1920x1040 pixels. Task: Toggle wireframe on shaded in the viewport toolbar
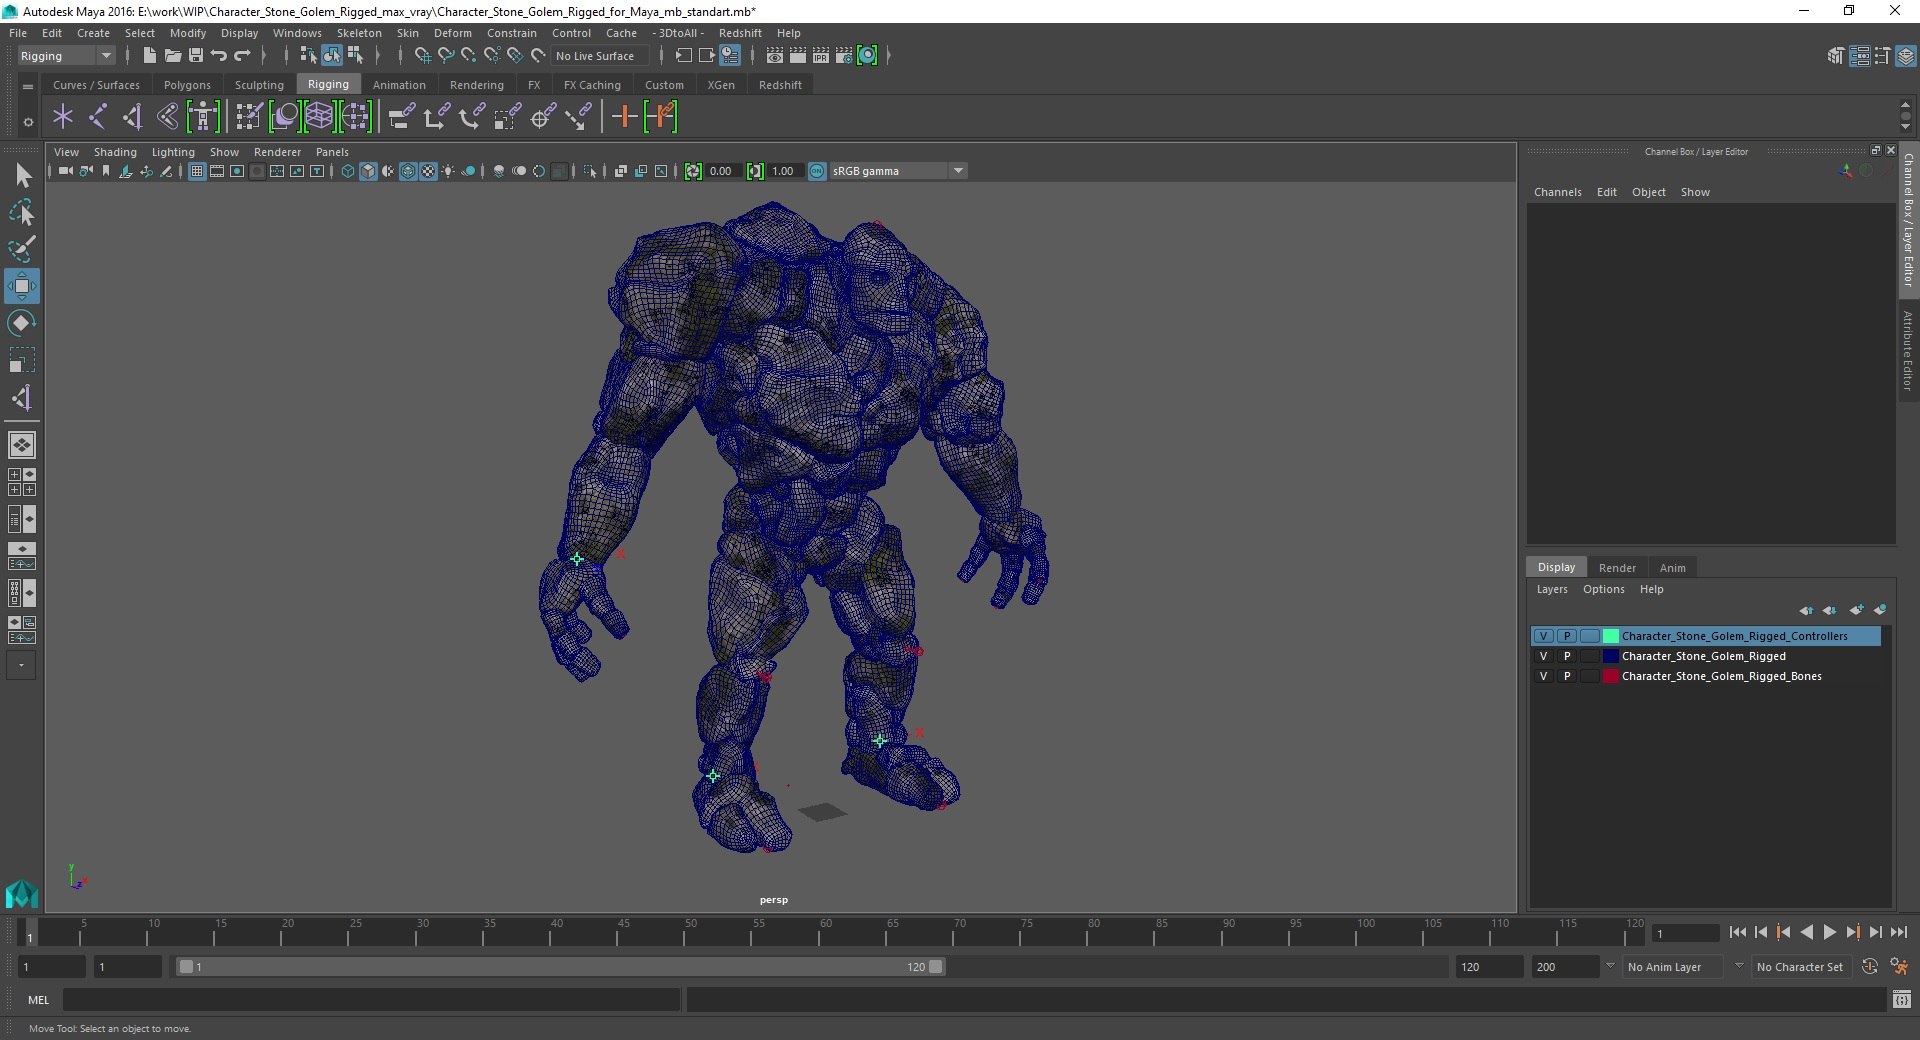pos(408,171)
